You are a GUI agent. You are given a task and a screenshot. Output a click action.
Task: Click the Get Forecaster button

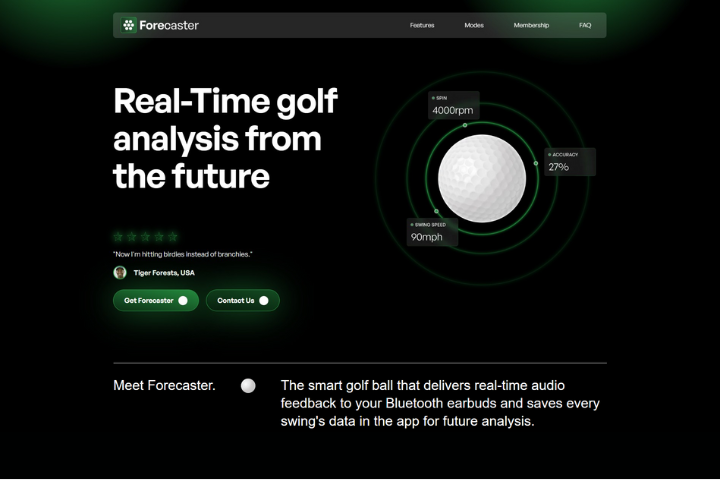(x=156, y=300)
